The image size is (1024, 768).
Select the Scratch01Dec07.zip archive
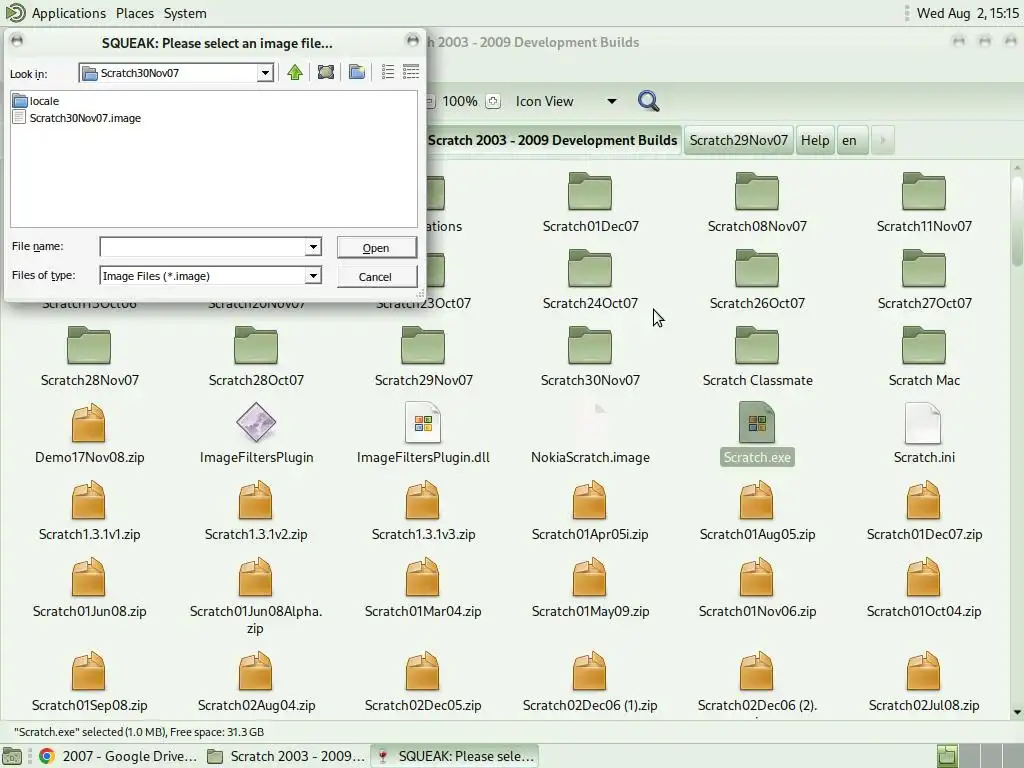pos(924,511)
